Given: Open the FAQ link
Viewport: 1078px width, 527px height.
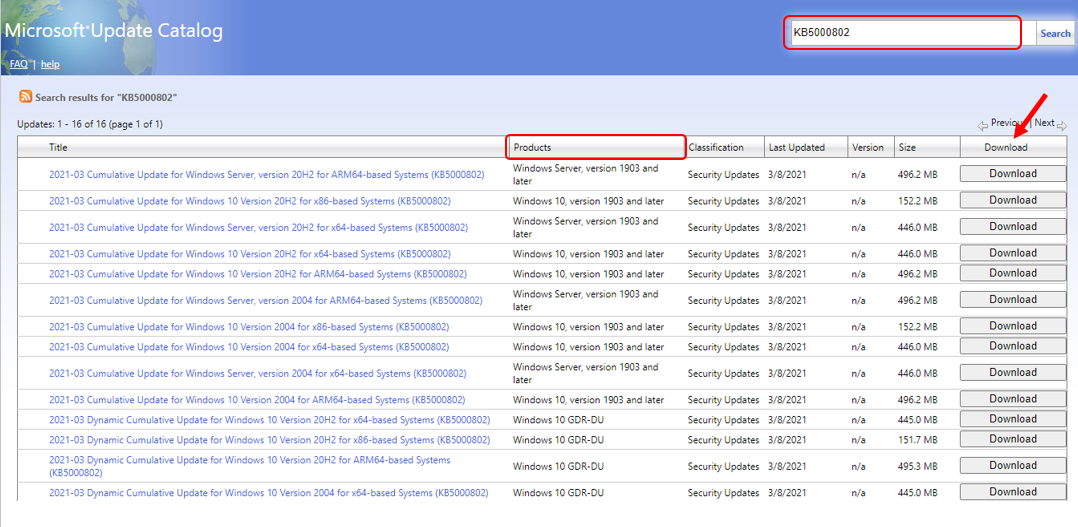Looking at the screenshot, I should (19, 64).
